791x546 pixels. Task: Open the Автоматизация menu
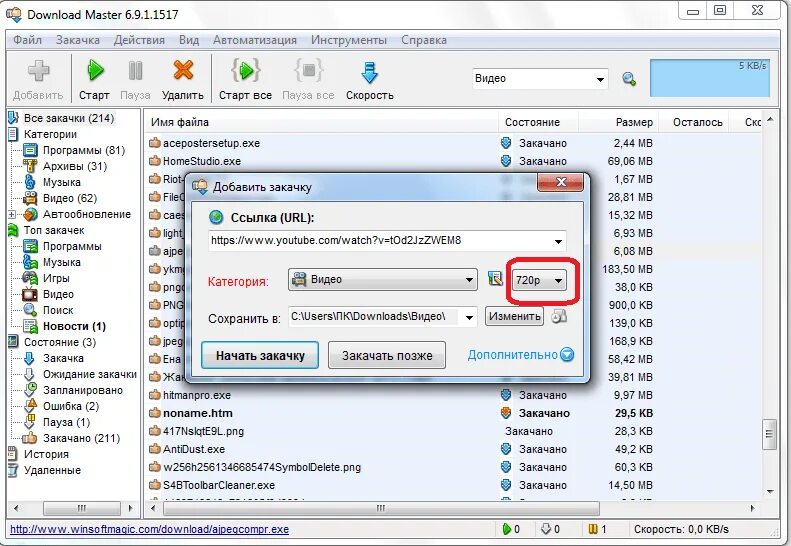(255, 40)
